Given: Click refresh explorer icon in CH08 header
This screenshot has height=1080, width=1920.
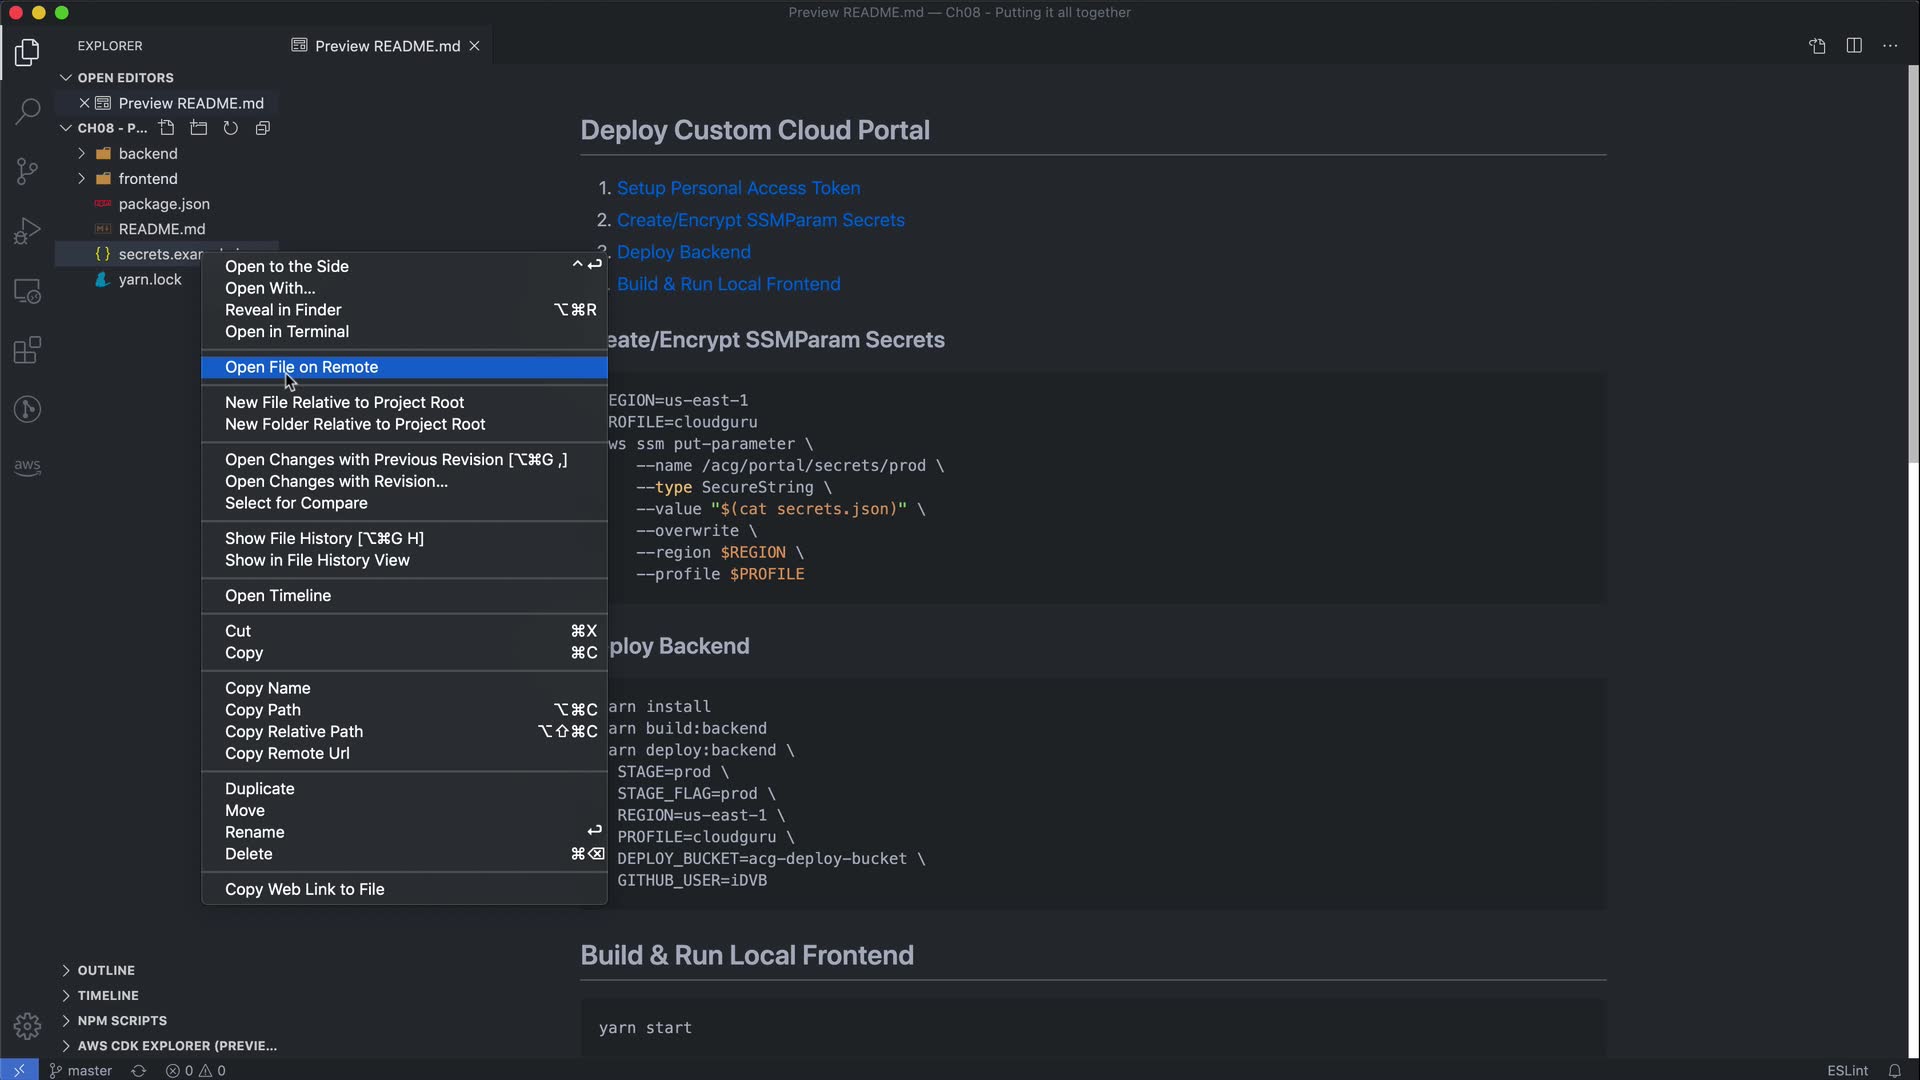Looking at the screenshot, I should [x=231, y=128].
